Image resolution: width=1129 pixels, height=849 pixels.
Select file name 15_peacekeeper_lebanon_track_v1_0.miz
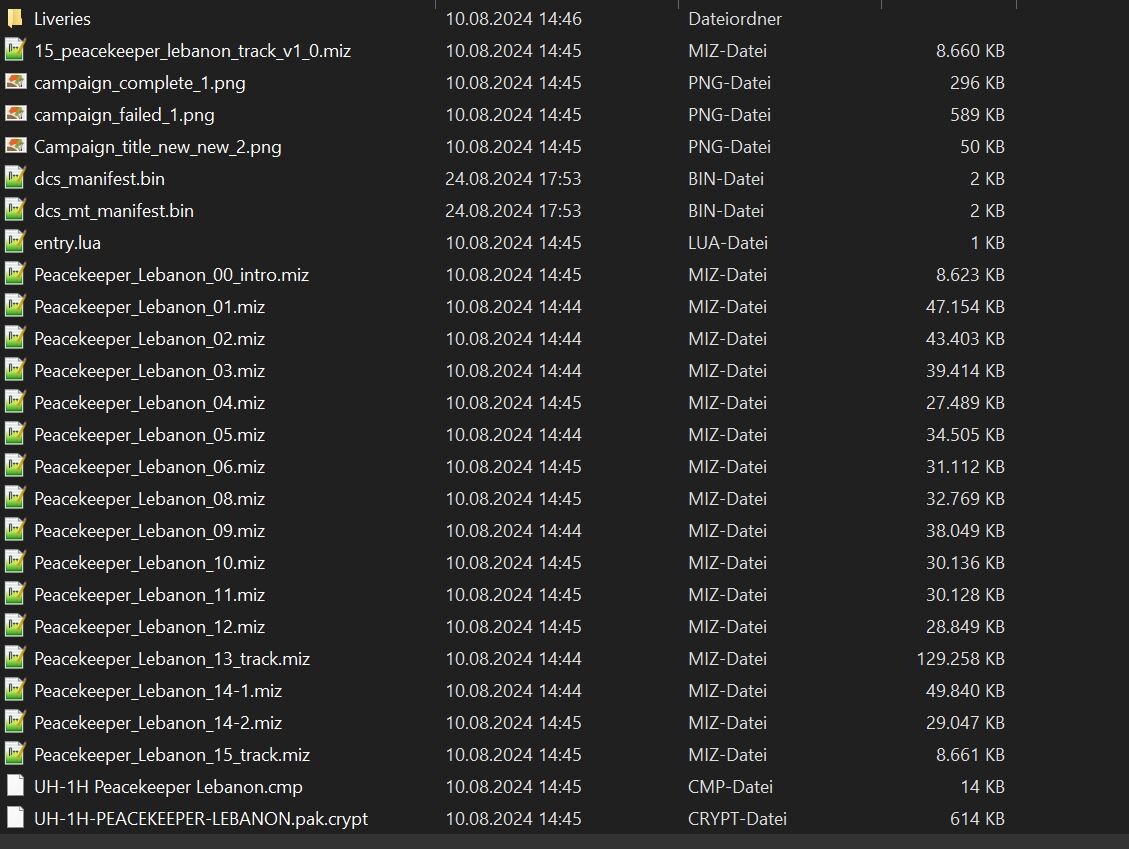[x=192, y=51]
